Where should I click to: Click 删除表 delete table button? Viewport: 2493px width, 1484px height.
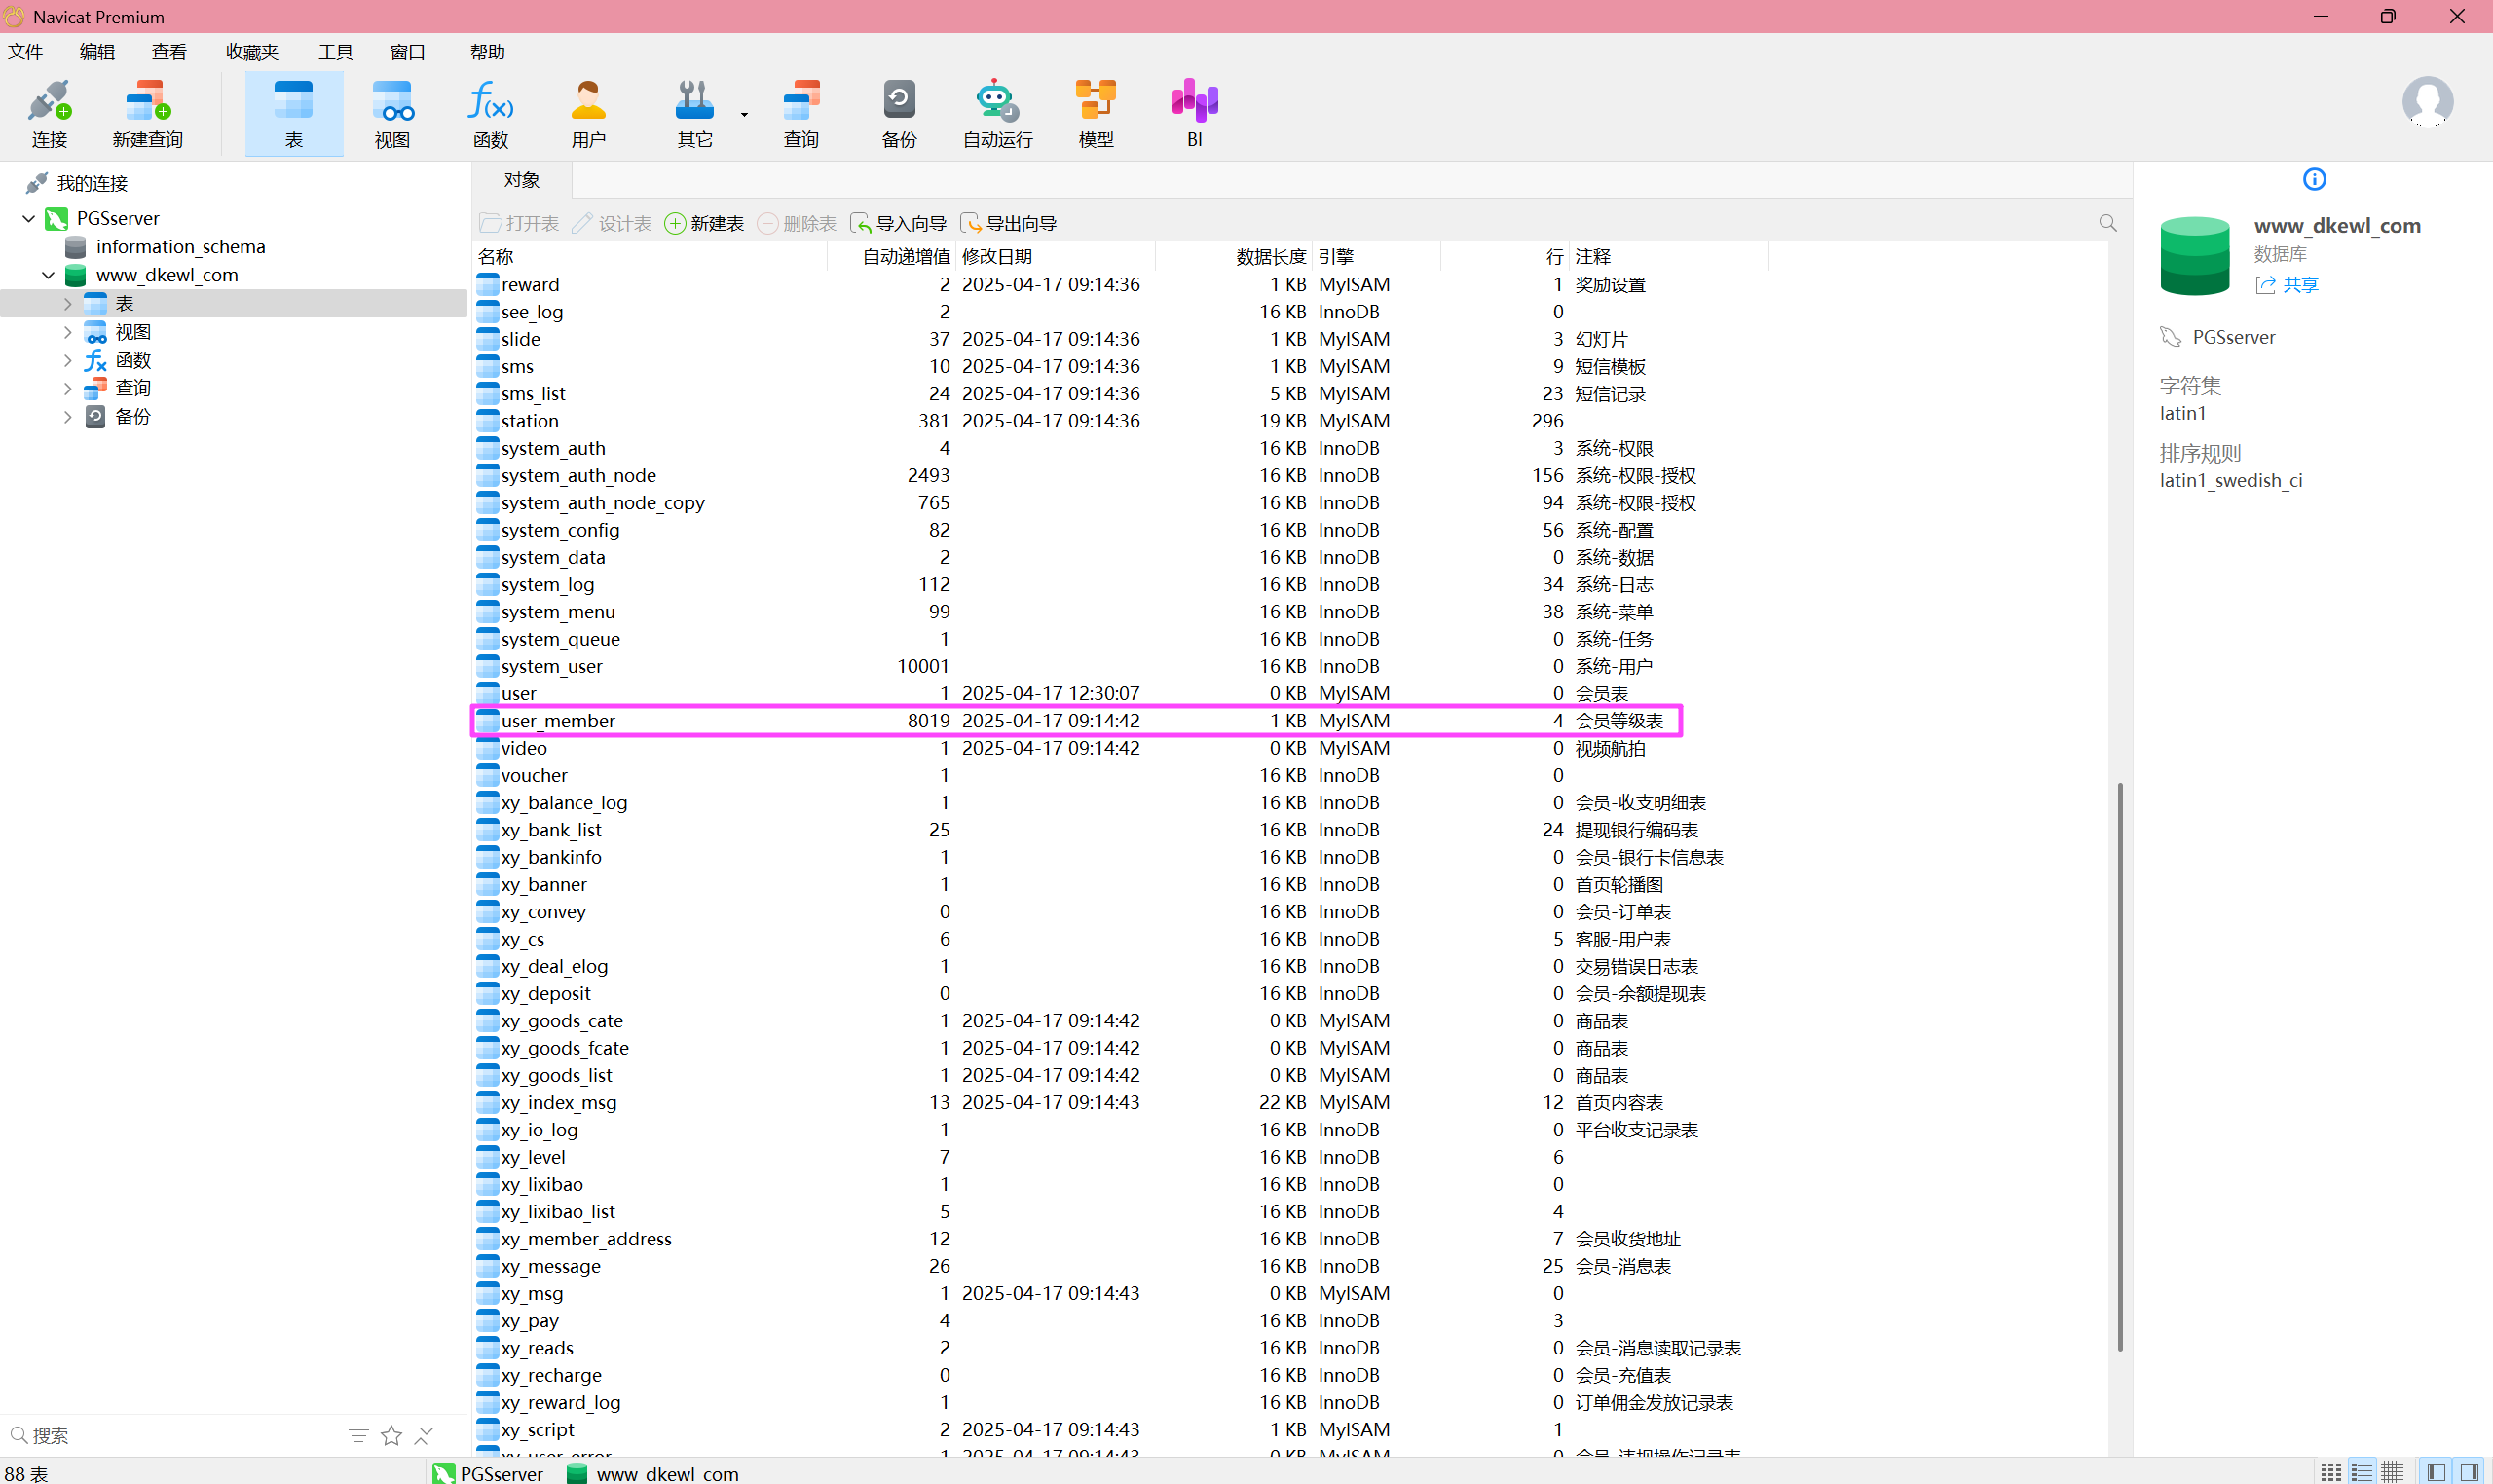pos(797,223)
